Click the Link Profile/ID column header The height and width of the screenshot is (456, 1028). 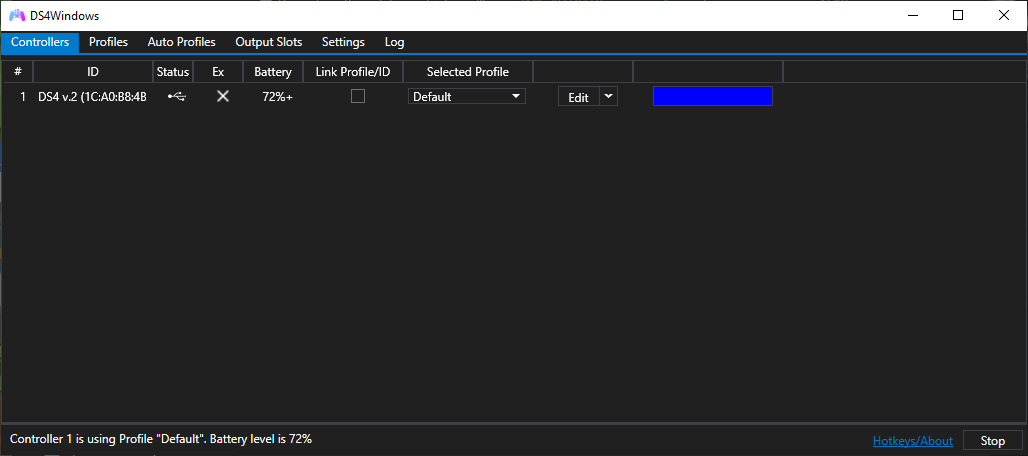coord(353,71)
